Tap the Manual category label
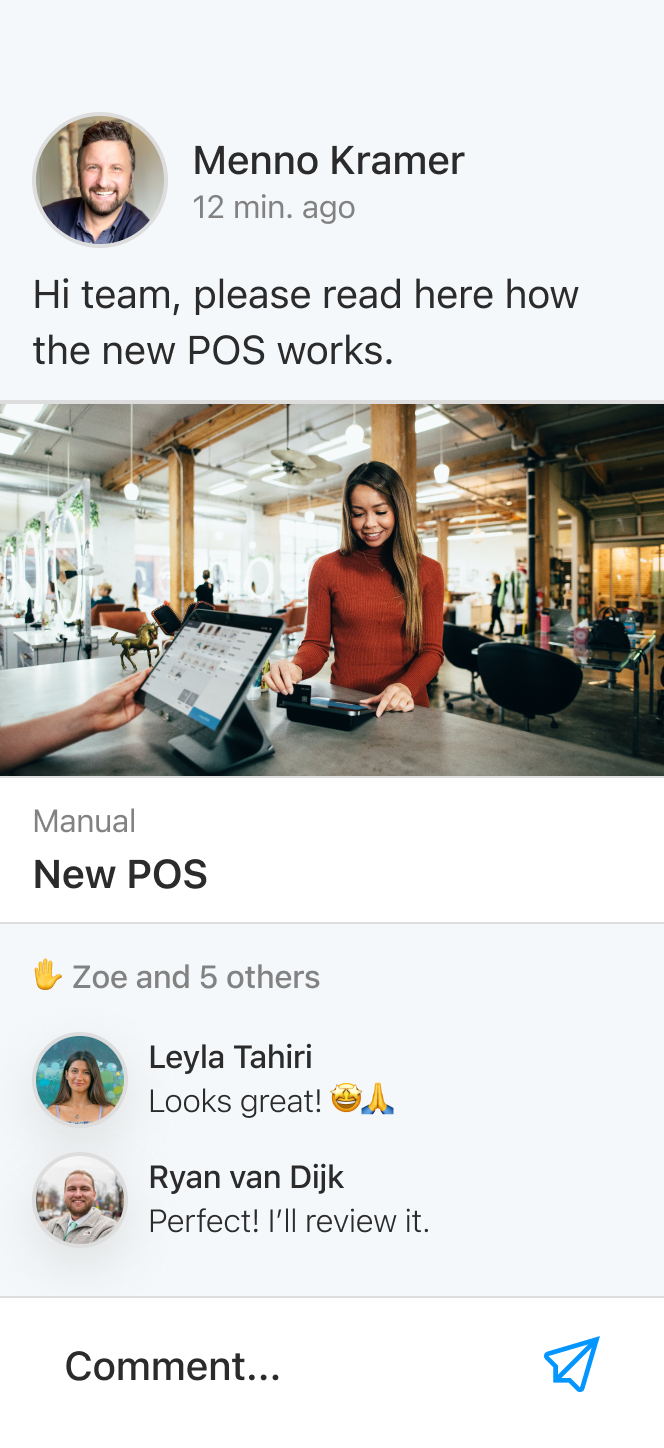This screenshot has height=1448, width=664. pos(84,821)
